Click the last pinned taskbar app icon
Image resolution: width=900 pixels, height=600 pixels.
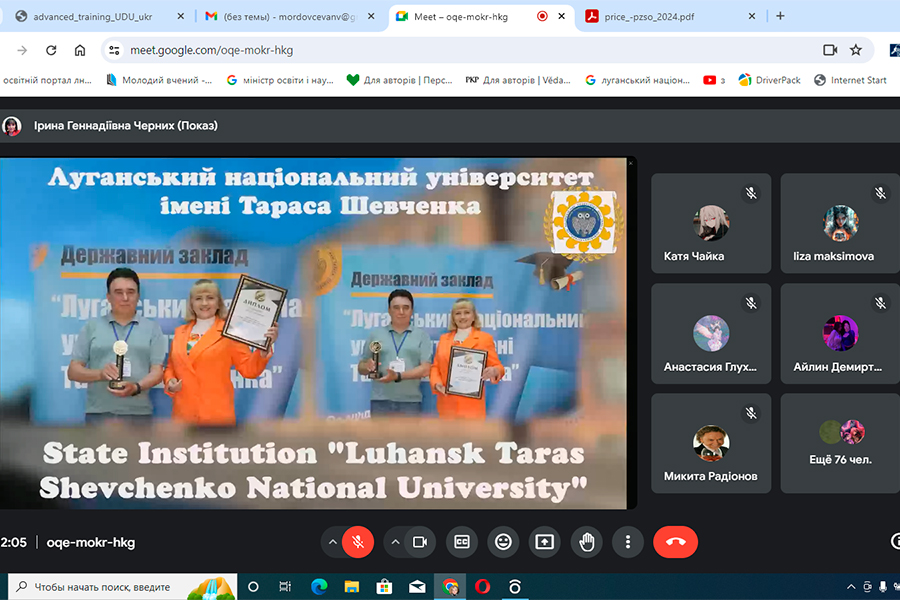tap(515, 587)
